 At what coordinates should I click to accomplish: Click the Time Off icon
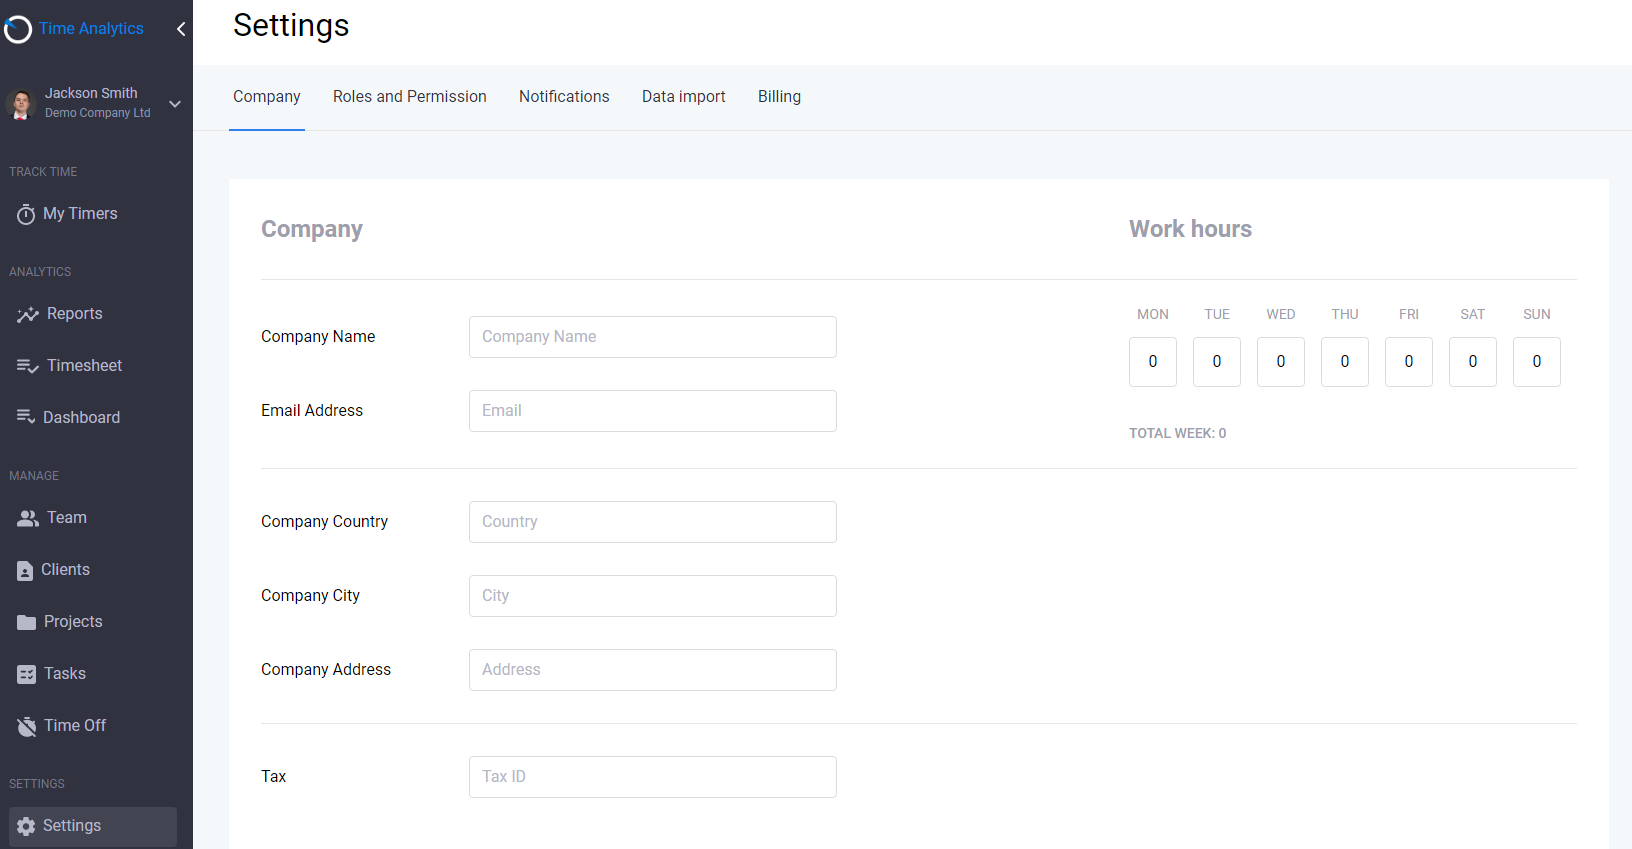pyautogui.click(x=27, y=726)
